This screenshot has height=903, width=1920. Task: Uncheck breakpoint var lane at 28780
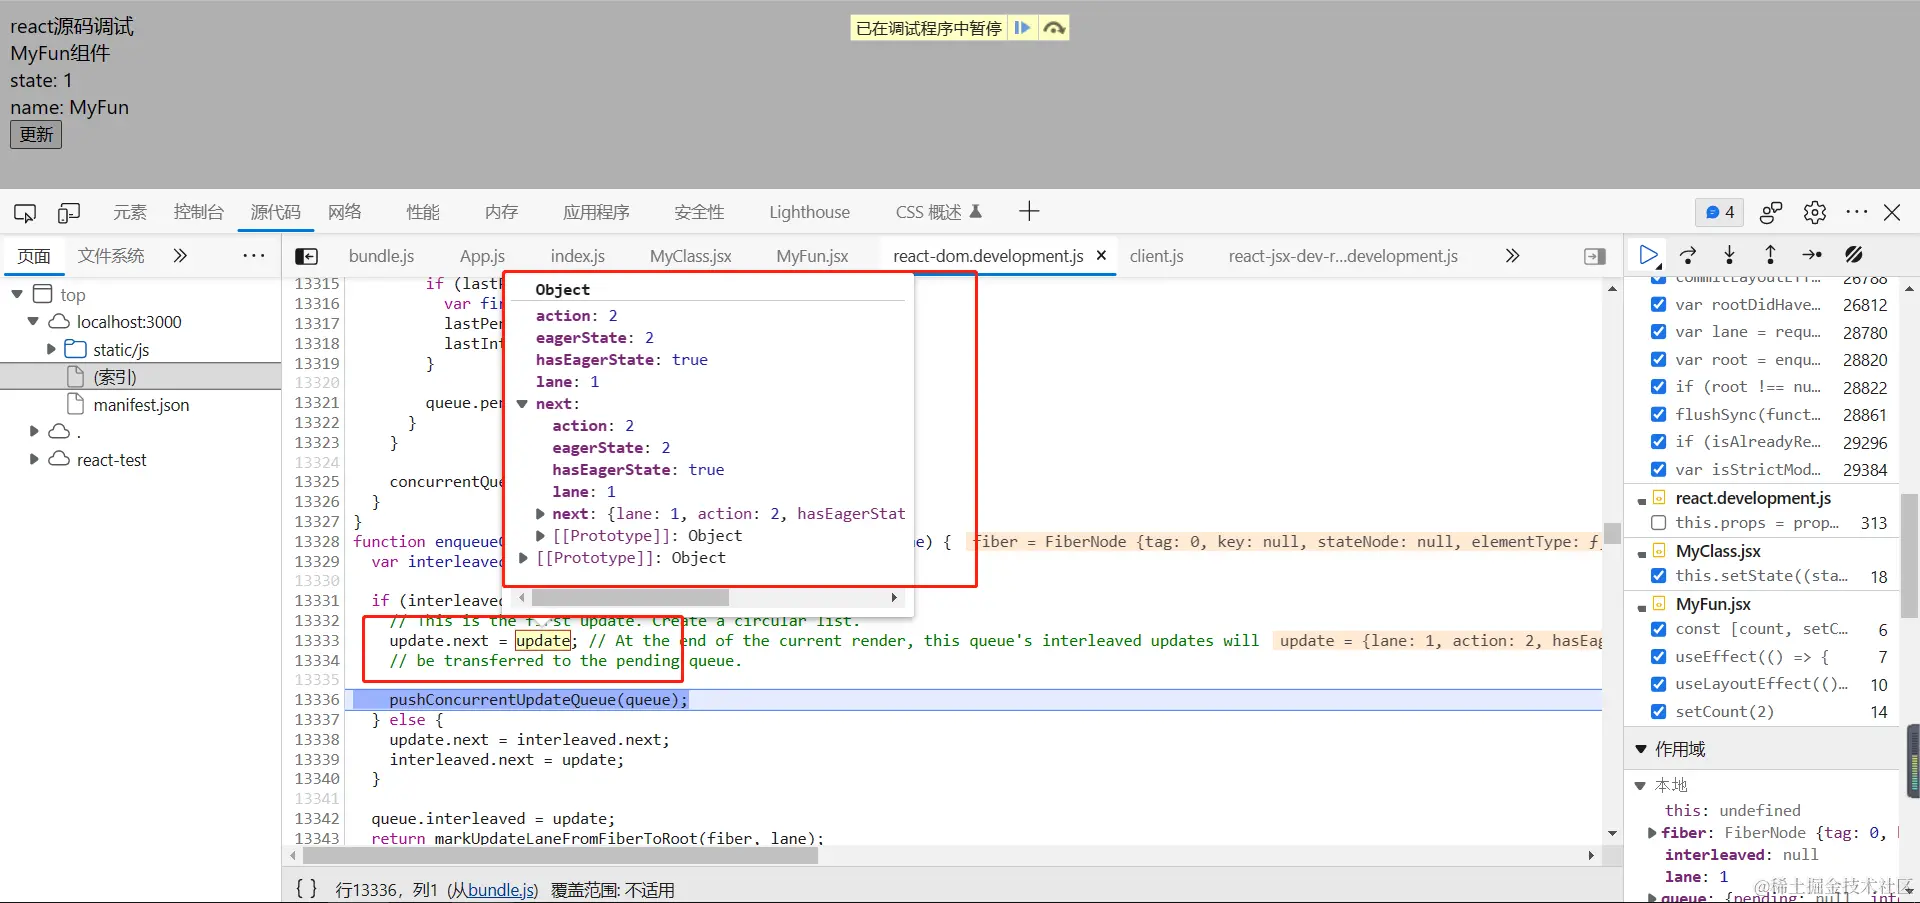pos(1659,332)
